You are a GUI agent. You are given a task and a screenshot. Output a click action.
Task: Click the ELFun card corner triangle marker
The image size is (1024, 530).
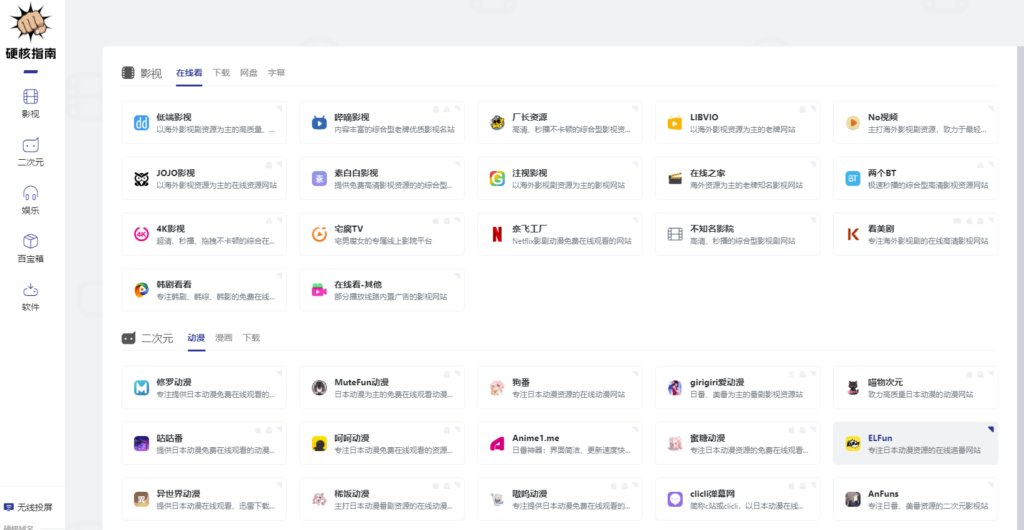(991, 429)
